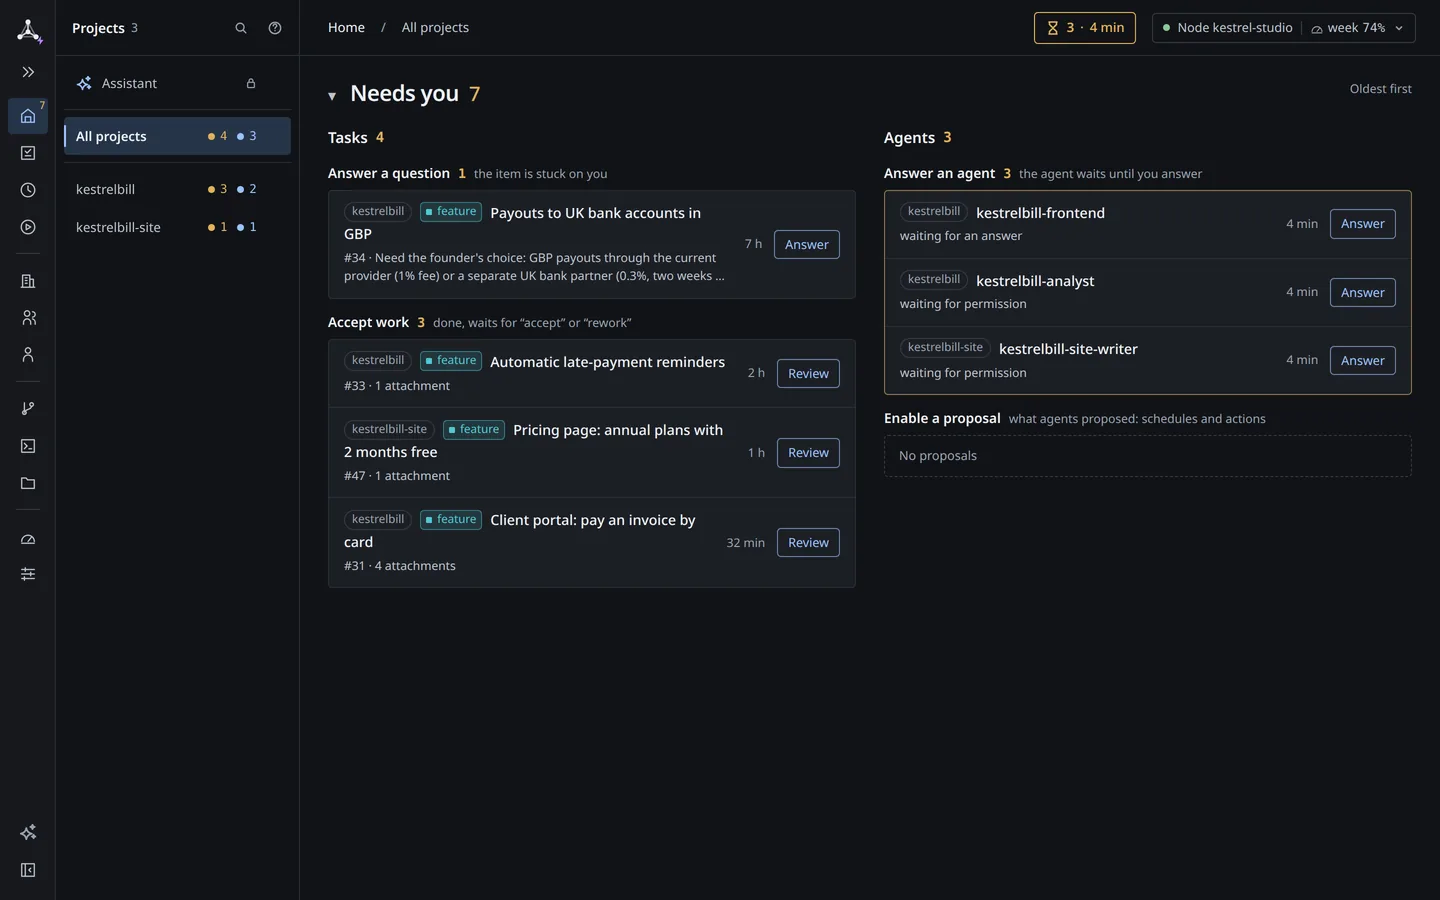Click the search icon in the Projects header

tap(241, 28)
